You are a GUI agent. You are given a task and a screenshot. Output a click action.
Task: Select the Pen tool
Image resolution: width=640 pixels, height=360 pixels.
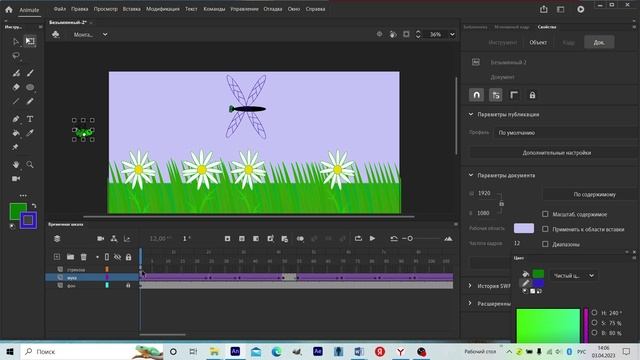point(16,119)
